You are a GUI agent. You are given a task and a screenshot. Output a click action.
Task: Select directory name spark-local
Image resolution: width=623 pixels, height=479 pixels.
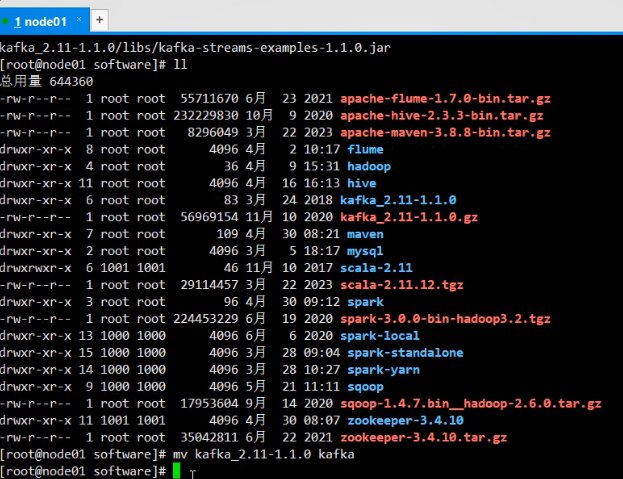tap(379, 336)
